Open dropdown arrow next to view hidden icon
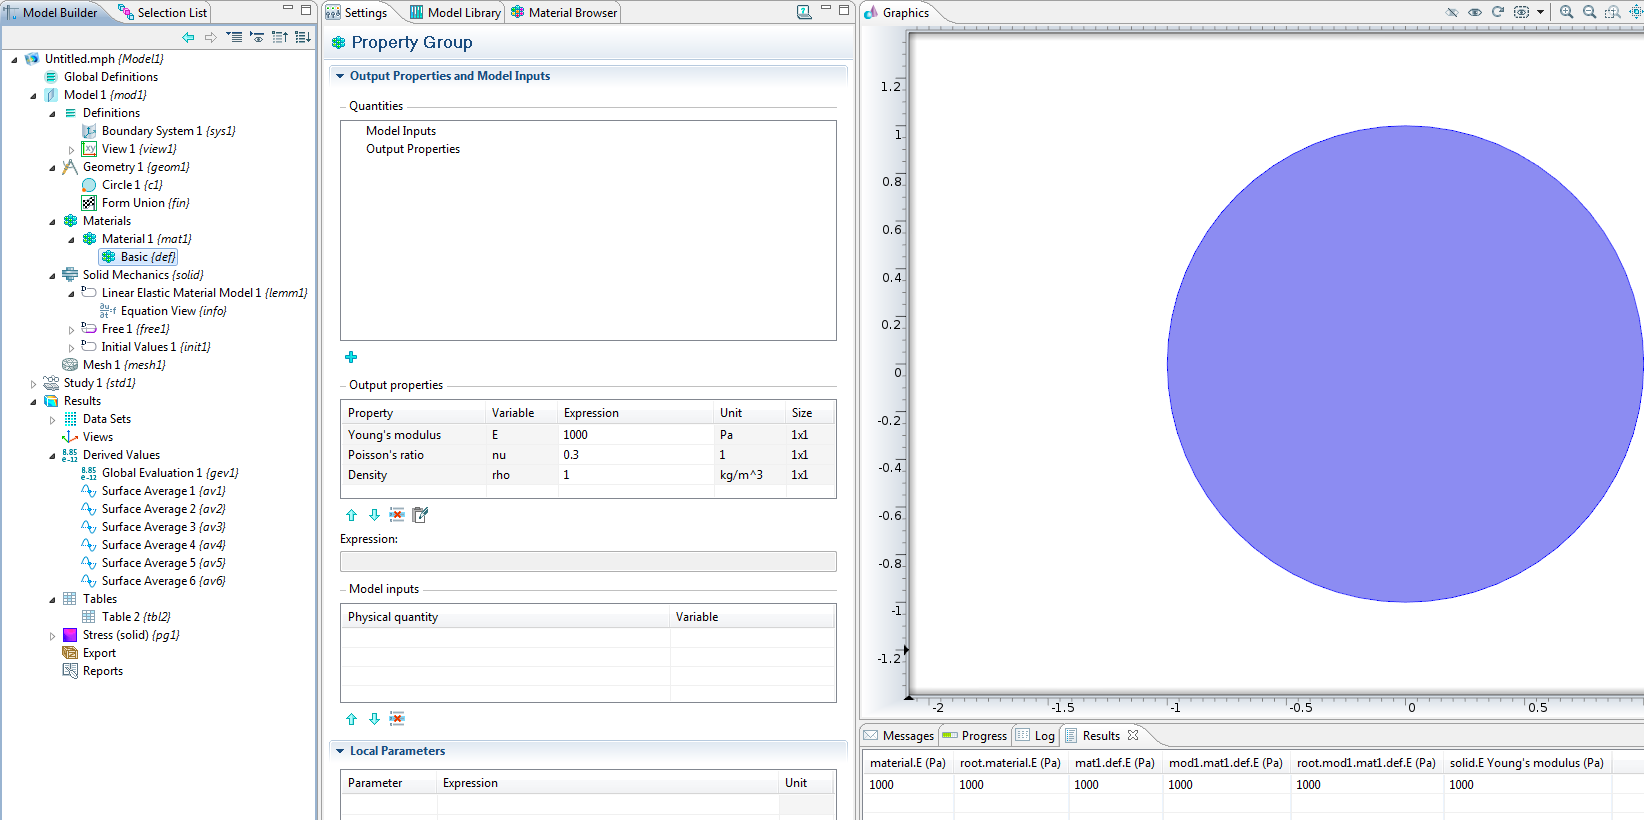 [x=1540, y=12]
